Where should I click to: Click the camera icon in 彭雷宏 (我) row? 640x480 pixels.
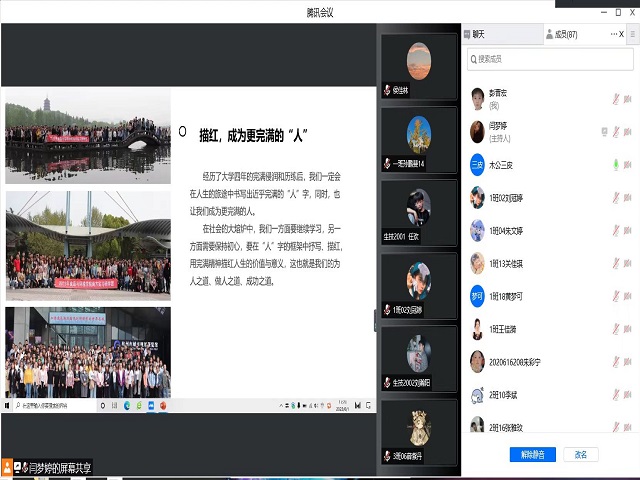click(628, 99)
